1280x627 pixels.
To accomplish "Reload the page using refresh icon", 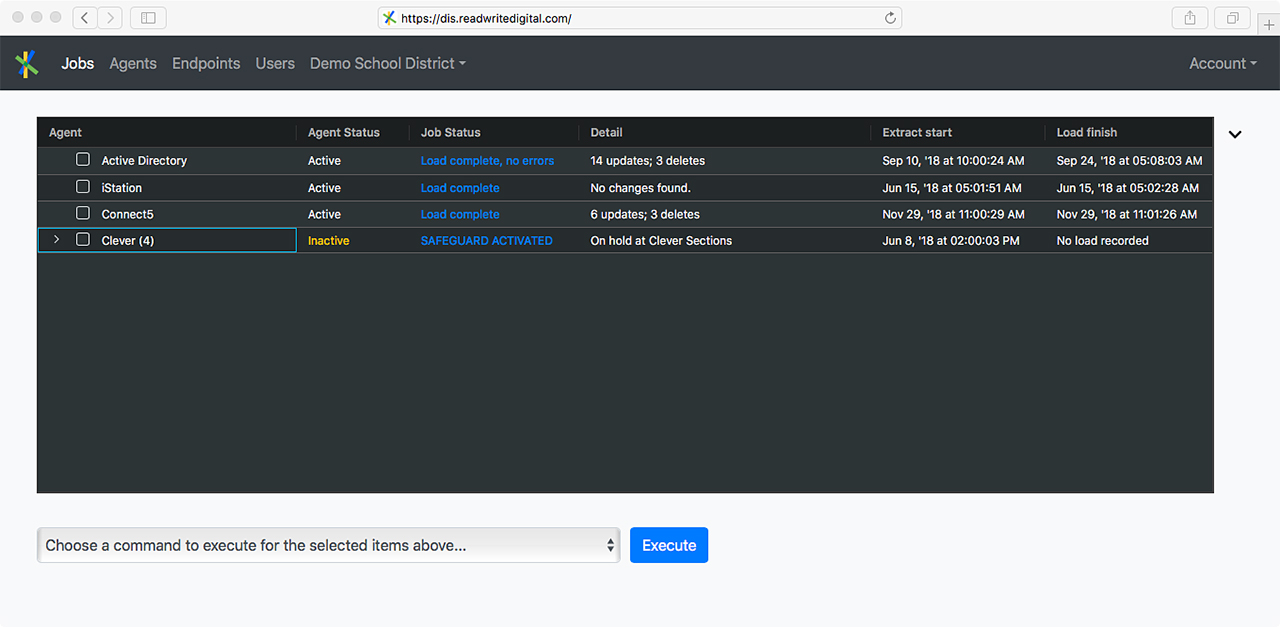I will [x=890, y=18].
